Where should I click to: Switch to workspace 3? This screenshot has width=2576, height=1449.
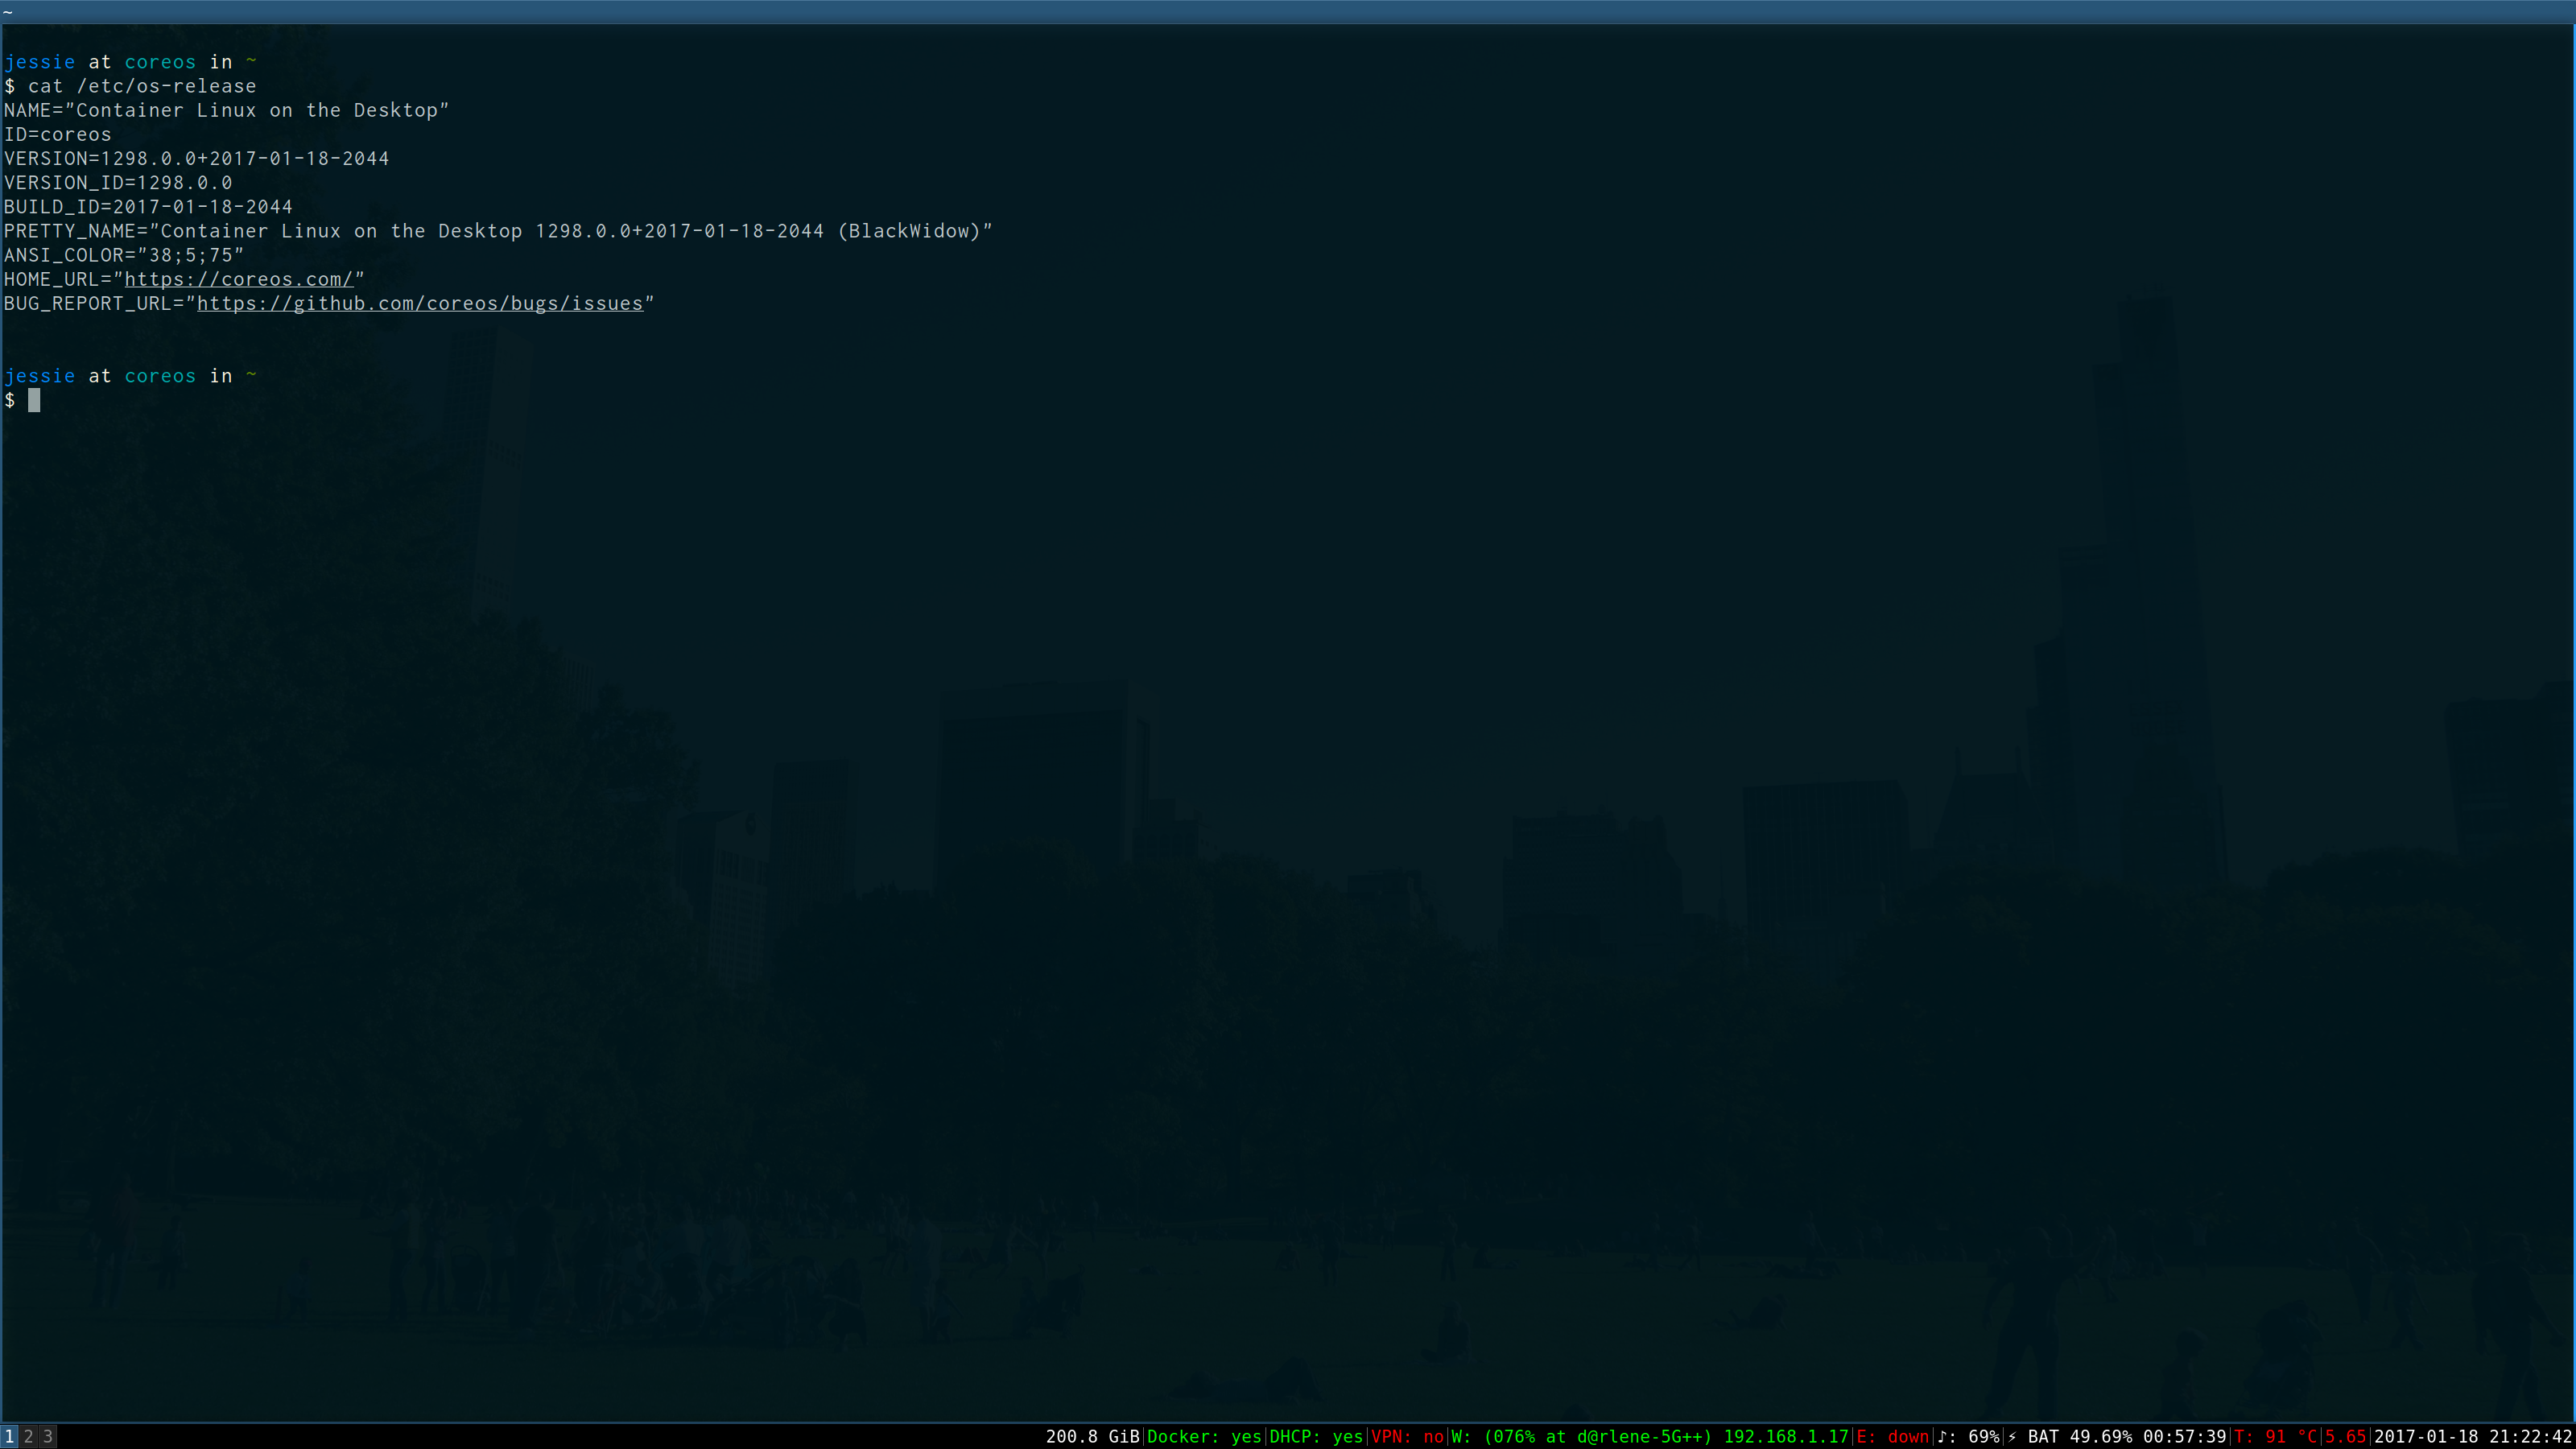(x=47, y=1436)
